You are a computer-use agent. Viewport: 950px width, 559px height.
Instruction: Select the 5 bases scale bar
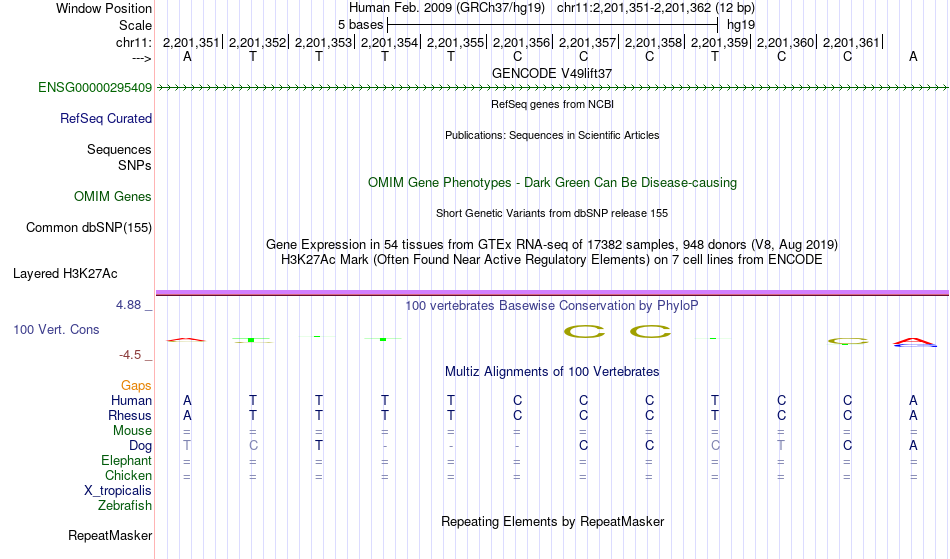(x=553, y=25)
